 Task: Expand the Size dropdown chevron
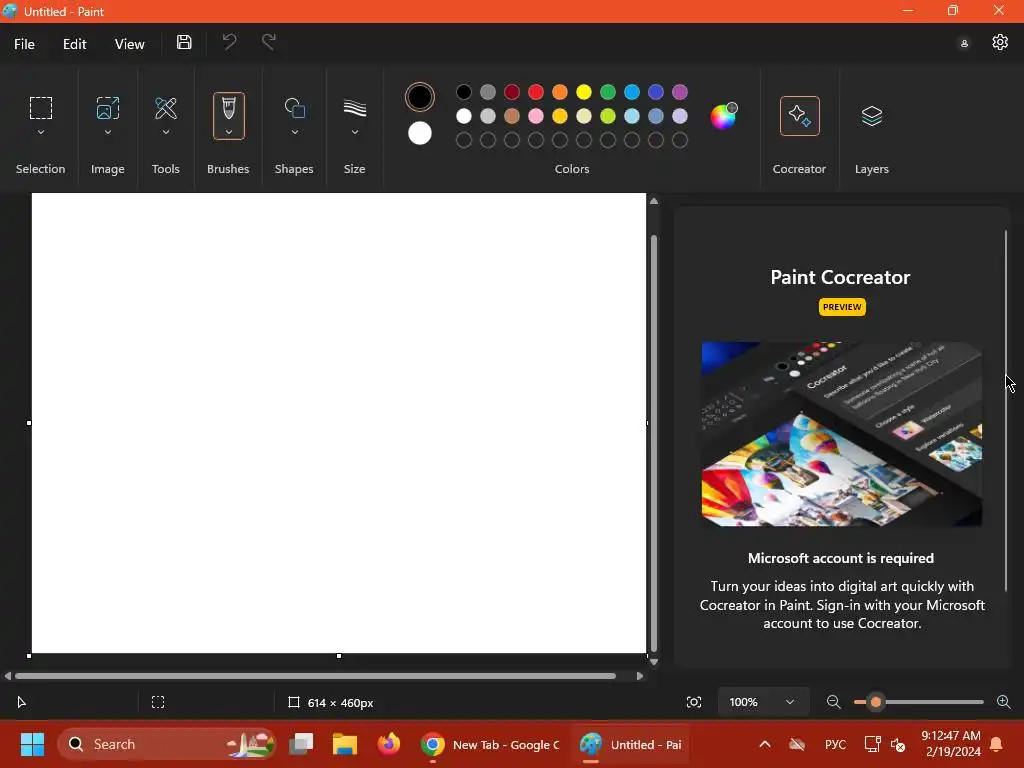point(355,132)
